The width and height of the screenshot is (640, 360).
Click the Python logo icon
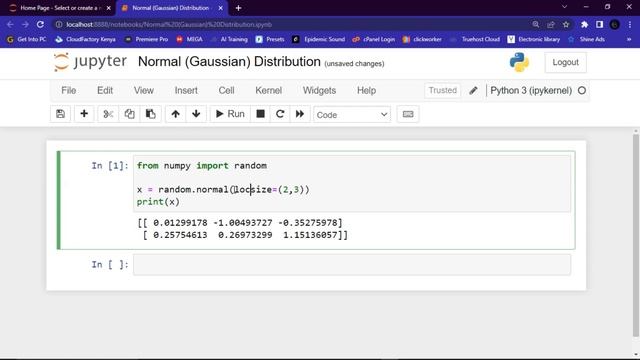coord(519,62)
